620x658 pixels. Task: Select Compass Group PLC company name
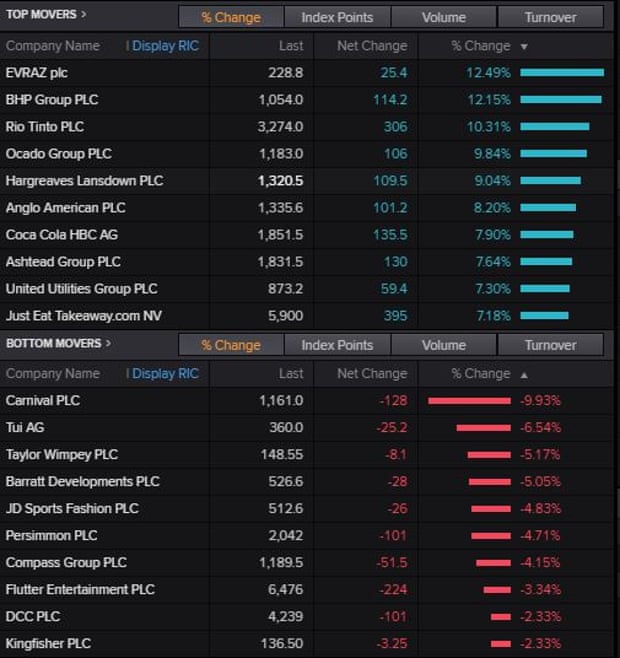pos(66,562)
